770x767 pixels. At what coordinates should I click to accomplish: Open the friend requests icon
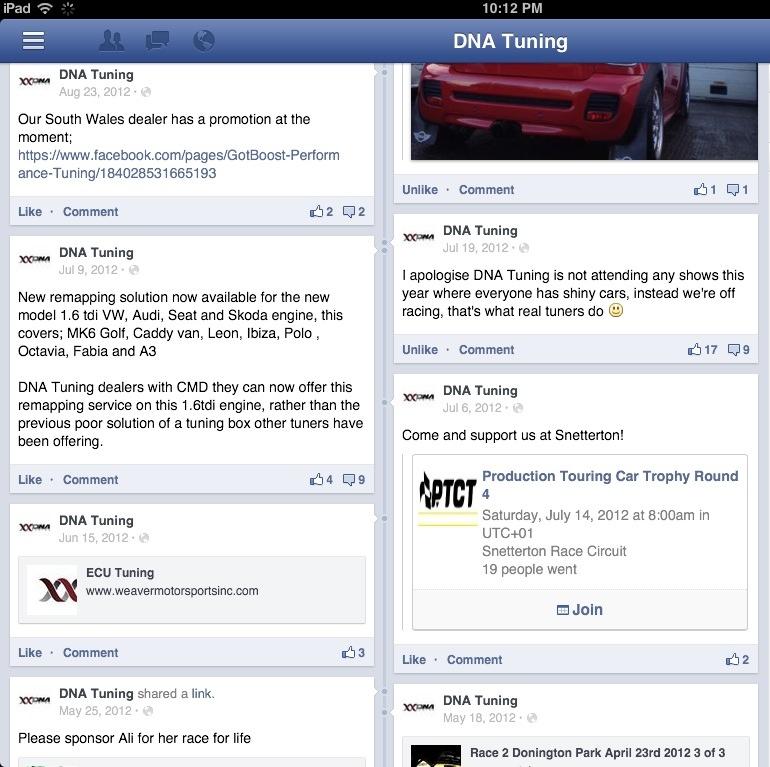pos(111,41)
